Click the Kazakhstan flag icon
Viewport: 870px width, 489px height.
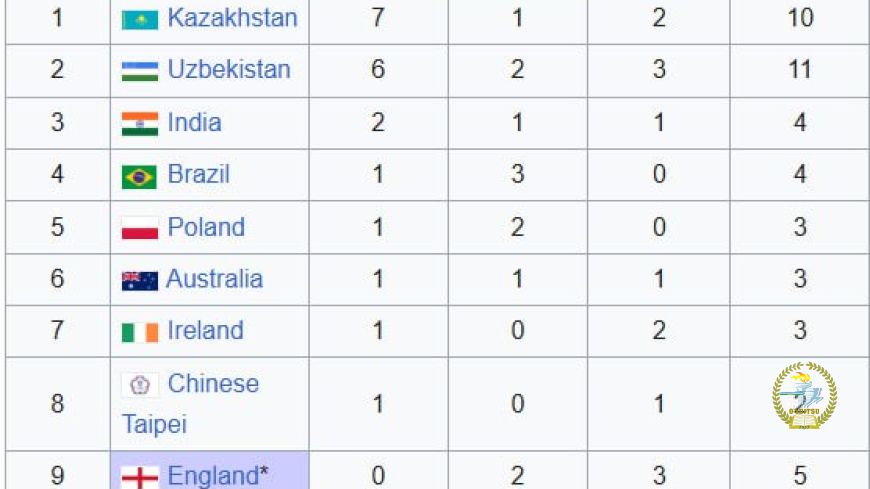pyautogui.click(x=140, y=19)
